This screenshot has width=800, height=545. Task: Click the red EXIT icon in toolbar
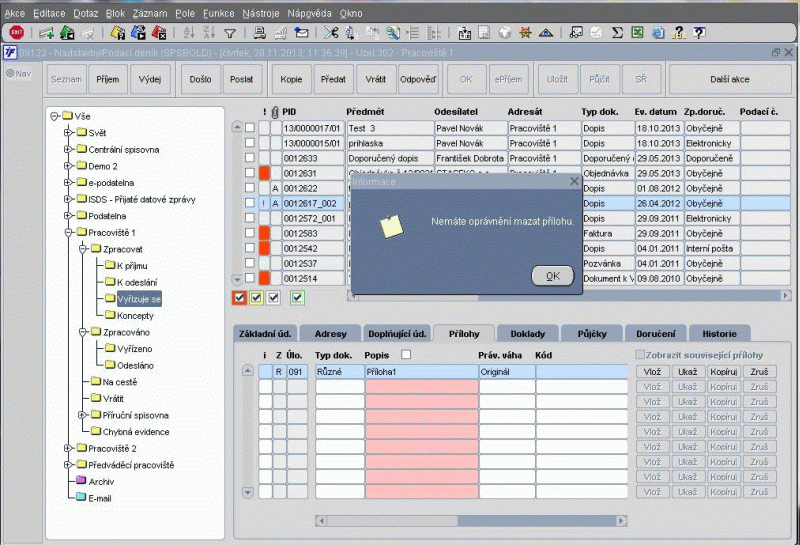pyautogui.click(x=16, y=32)
